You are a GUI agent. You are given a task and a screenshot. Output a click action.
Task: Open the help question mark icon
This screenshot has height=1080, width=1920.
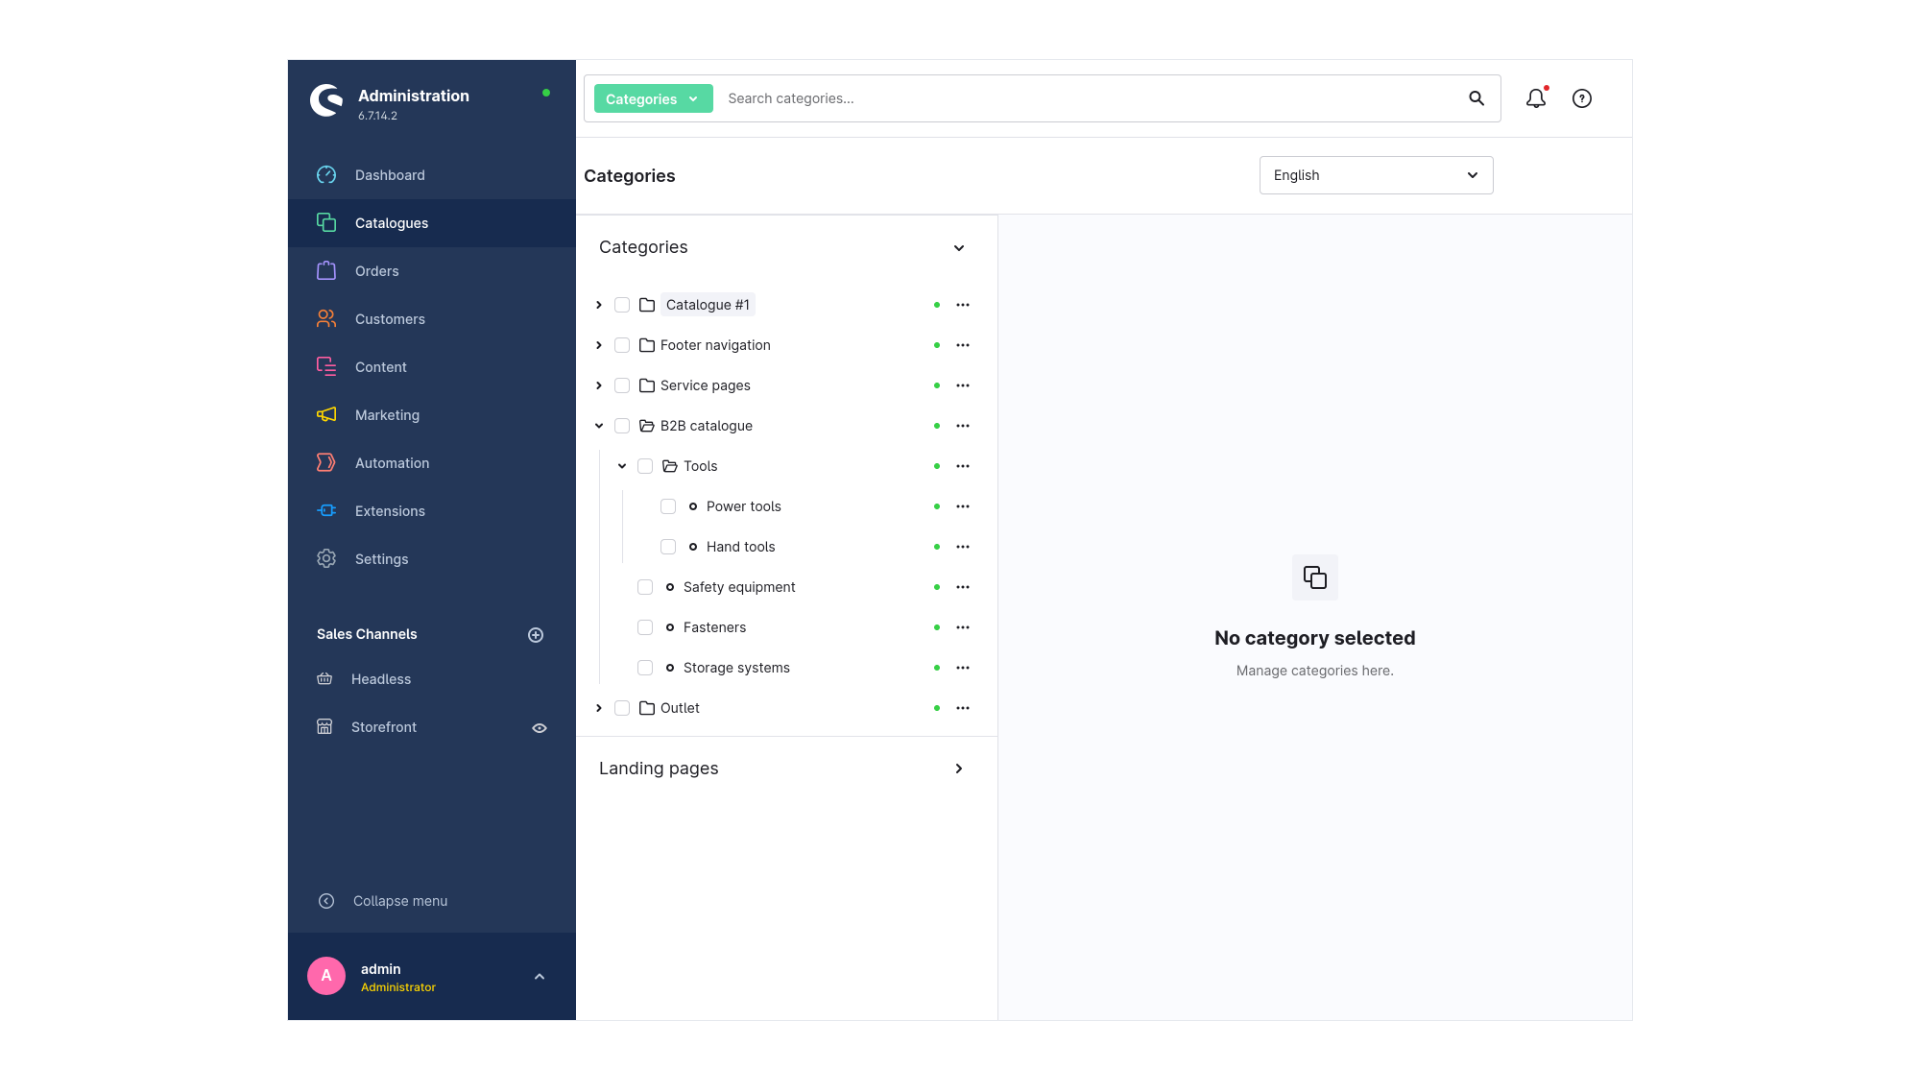click(1581, 98)
